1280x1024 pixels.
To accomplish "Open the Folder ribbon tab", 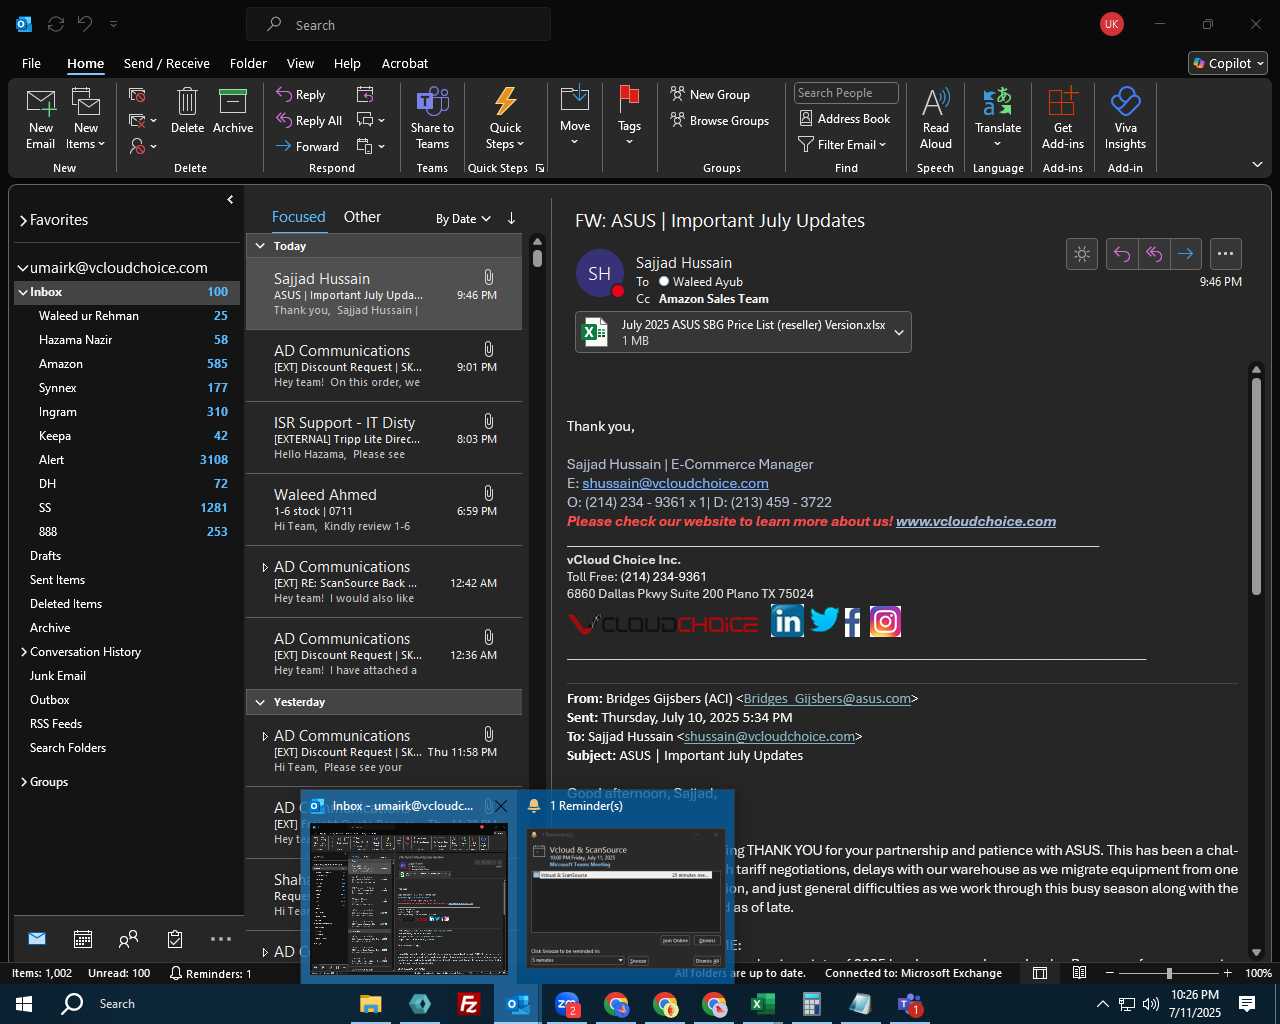I will coord(248,63).
